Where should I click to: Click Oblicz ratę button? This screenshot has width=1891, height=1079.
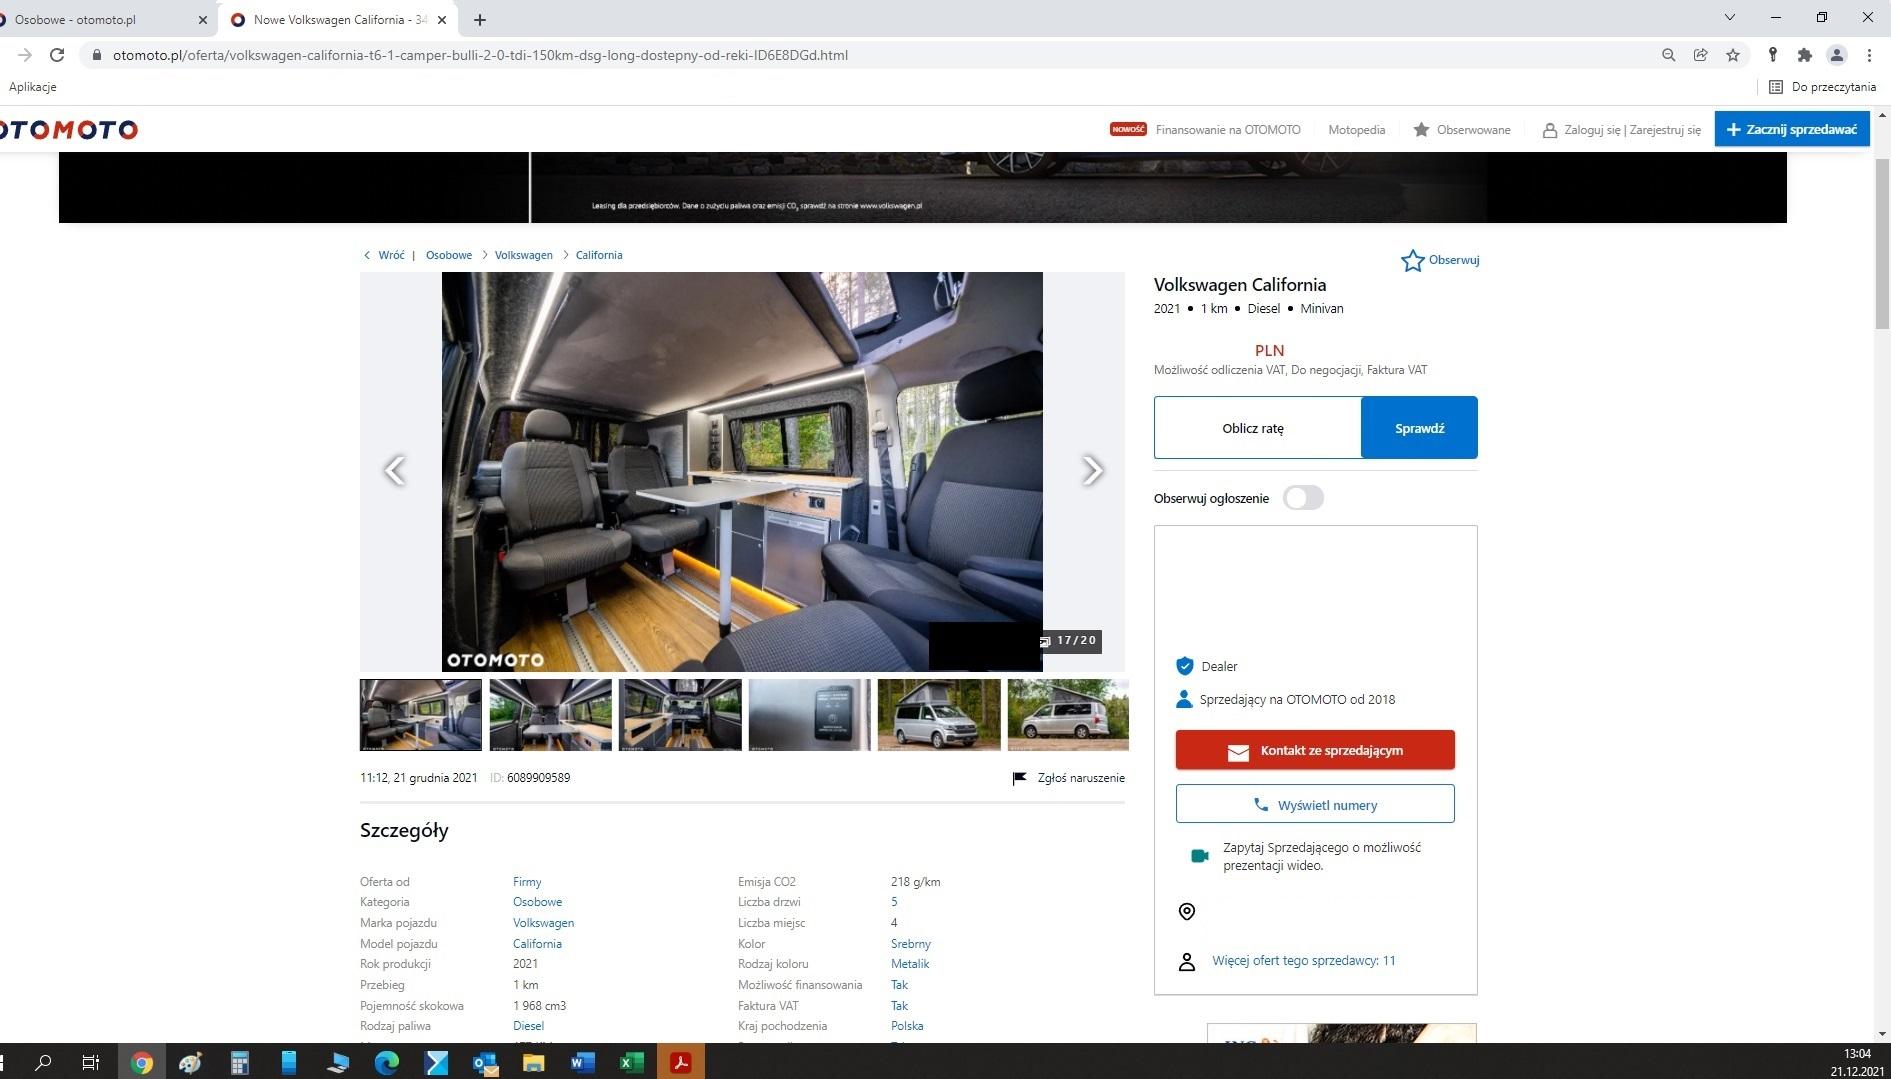click(x=1258, y=428)
